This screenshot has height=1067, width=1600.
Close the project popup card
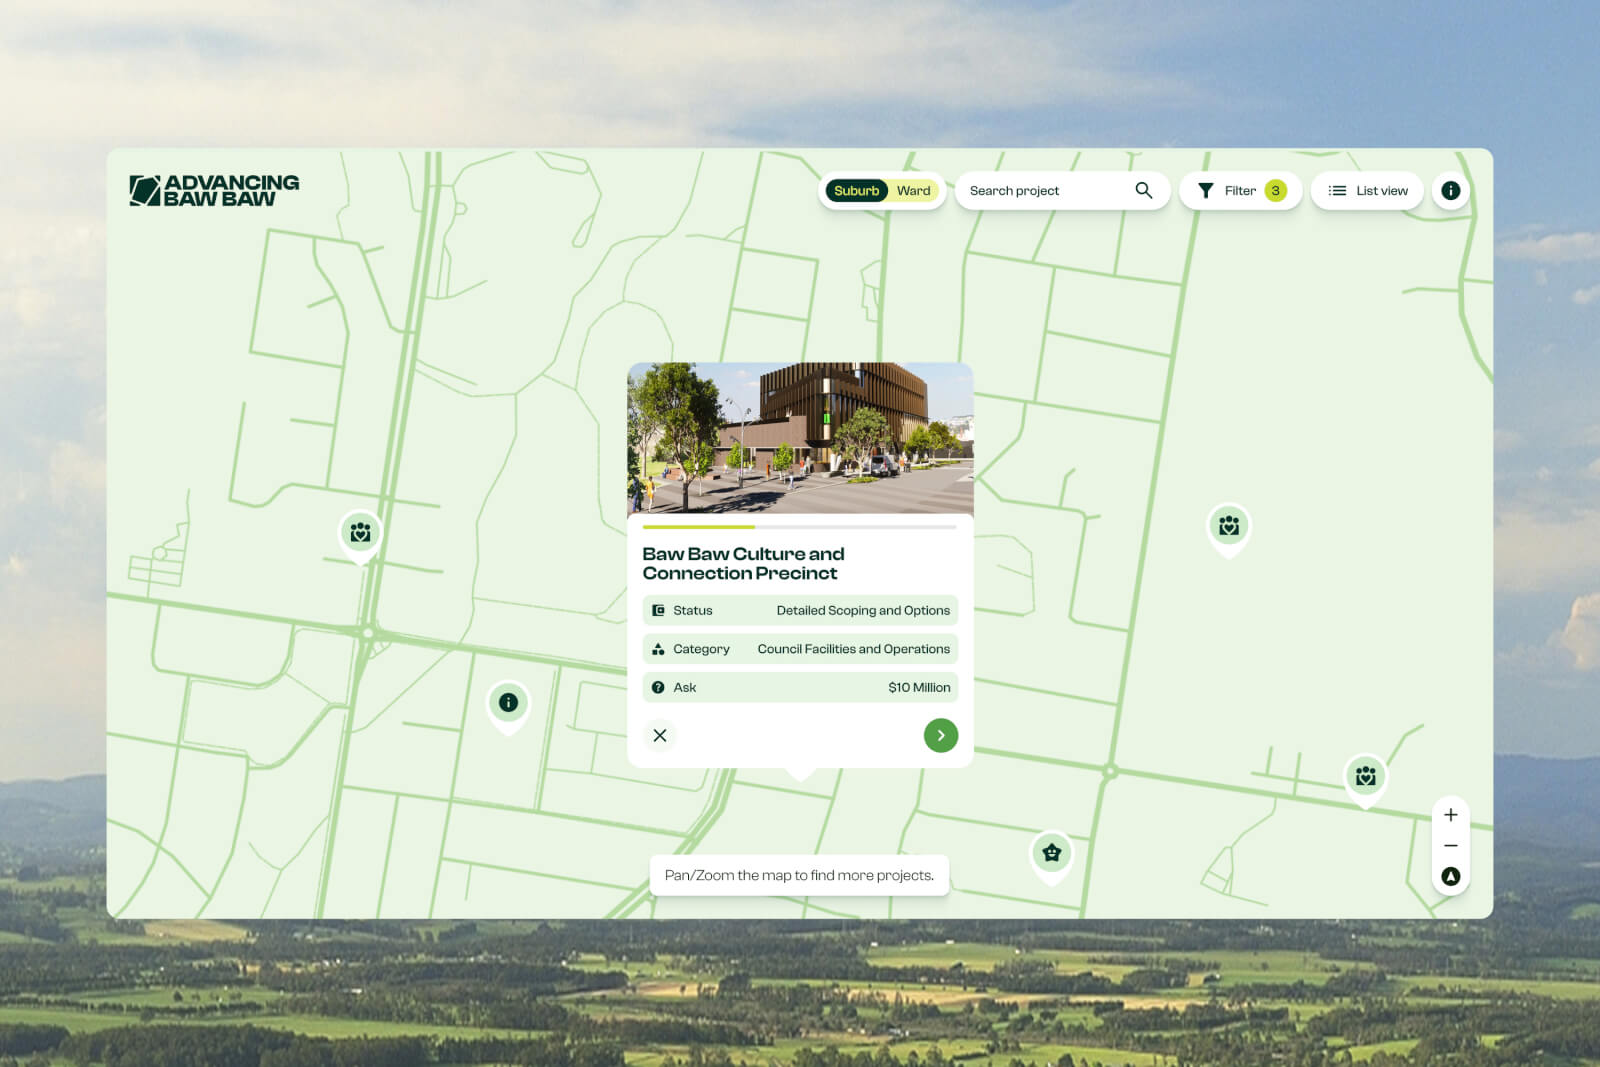(660, 735)
